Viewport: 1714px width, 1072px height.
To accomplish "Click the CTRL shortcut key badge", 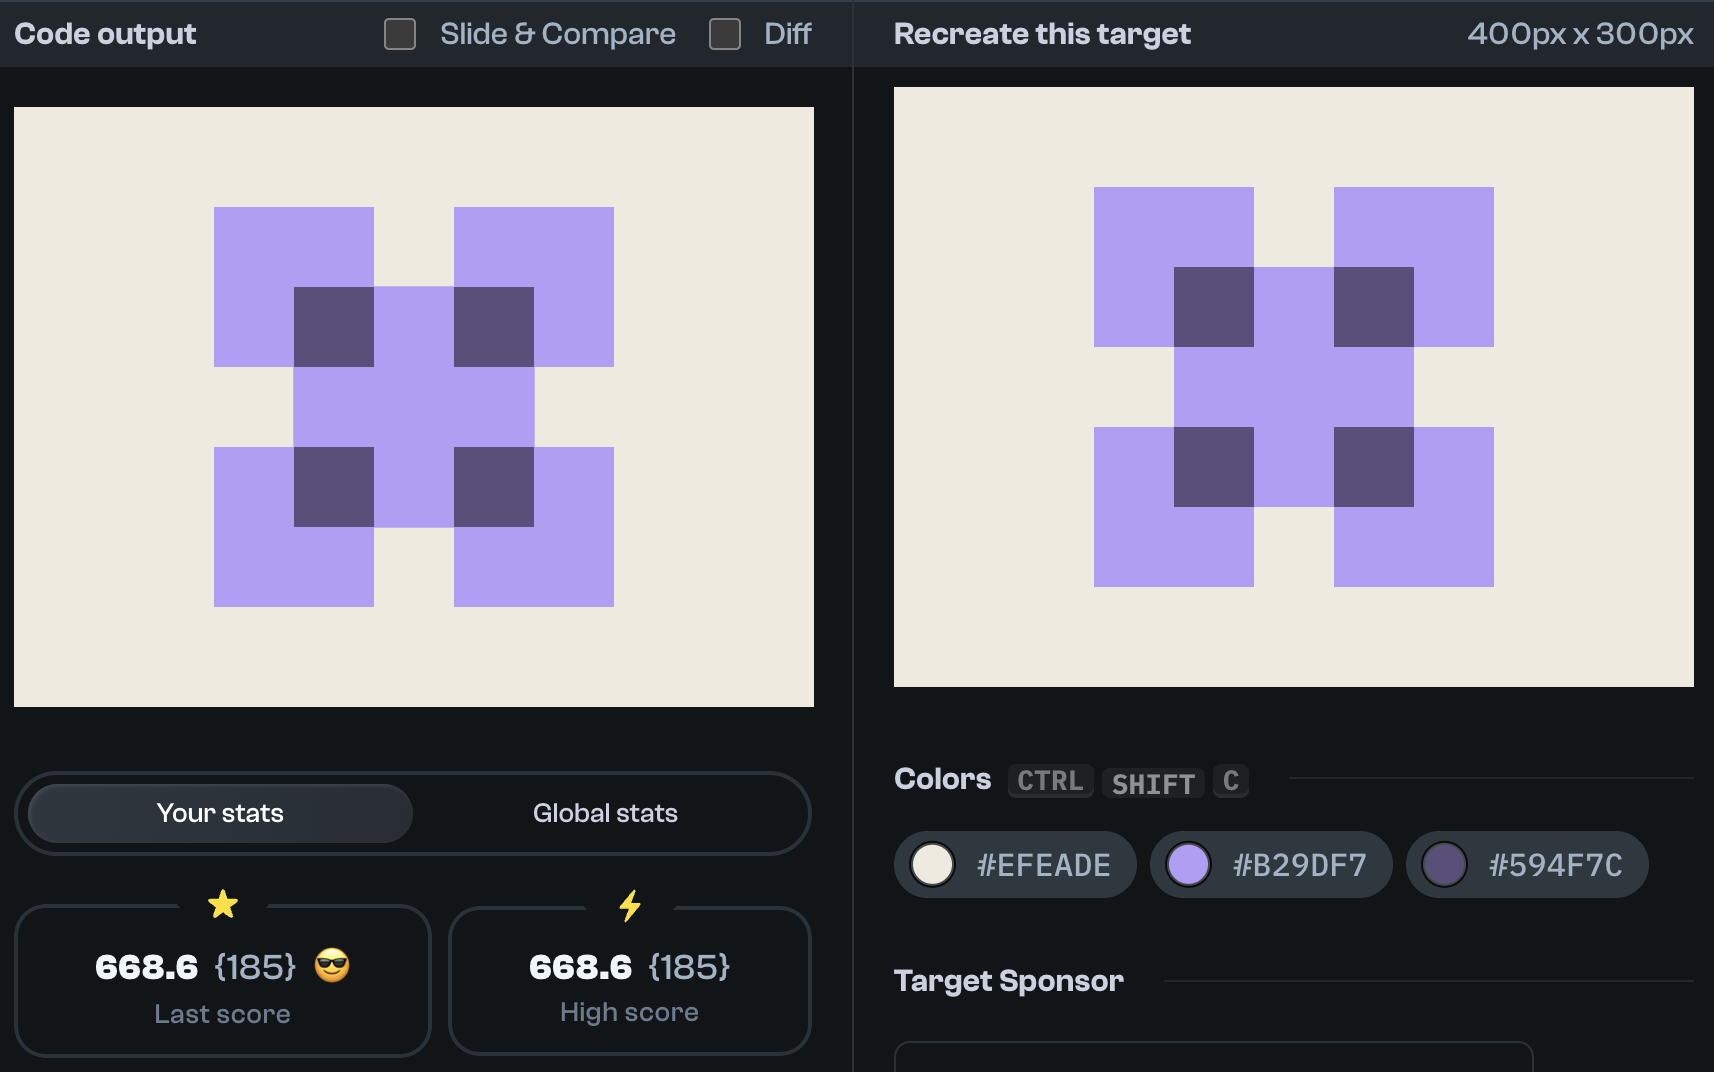I will point(1050,781).
